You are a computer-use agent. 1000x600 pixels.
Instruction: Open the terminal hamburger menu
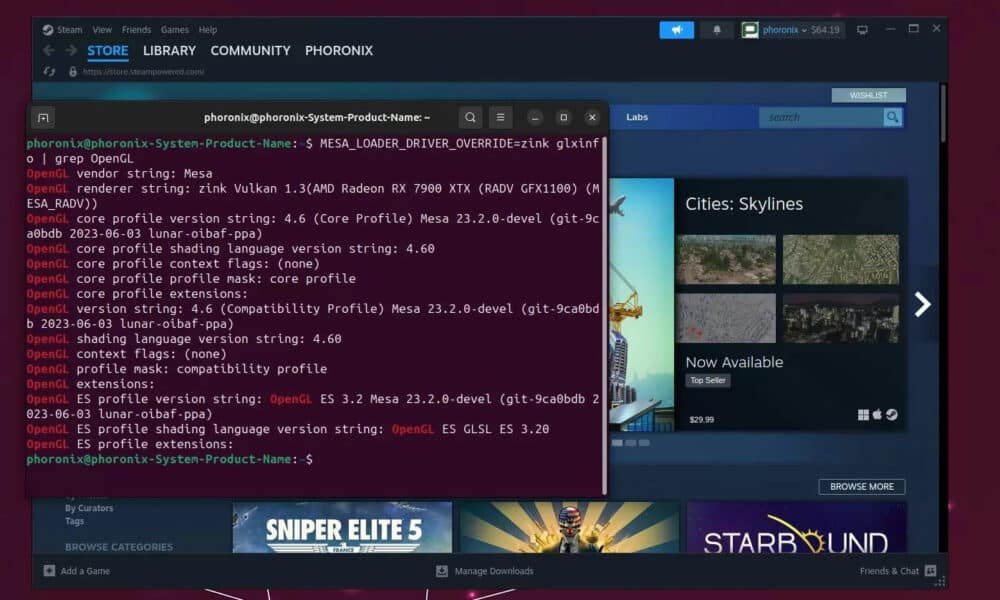point(501,117)
